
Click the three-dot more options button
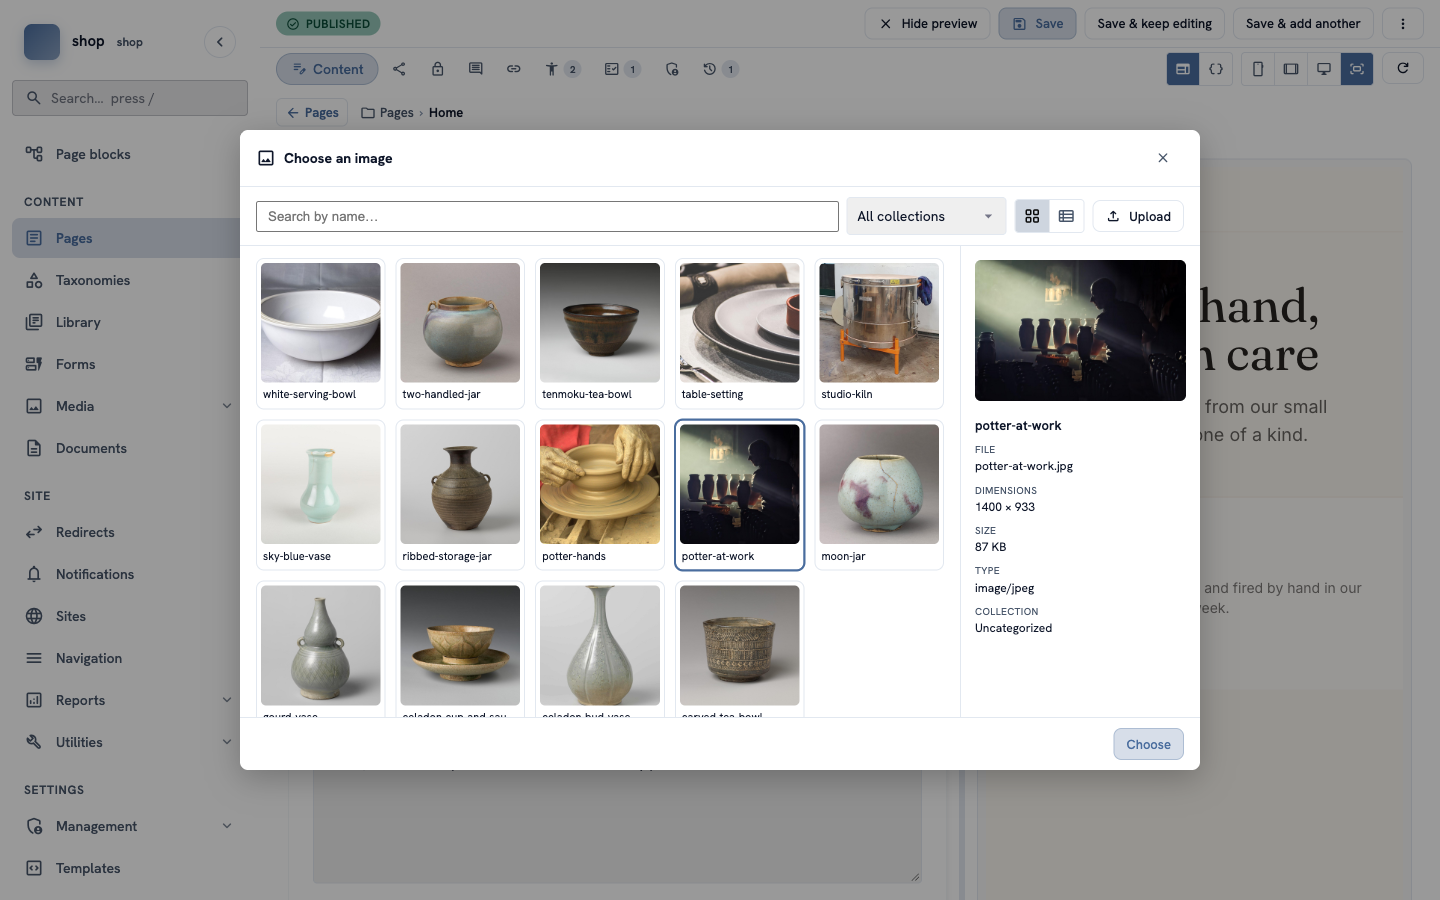point(1403,24)
